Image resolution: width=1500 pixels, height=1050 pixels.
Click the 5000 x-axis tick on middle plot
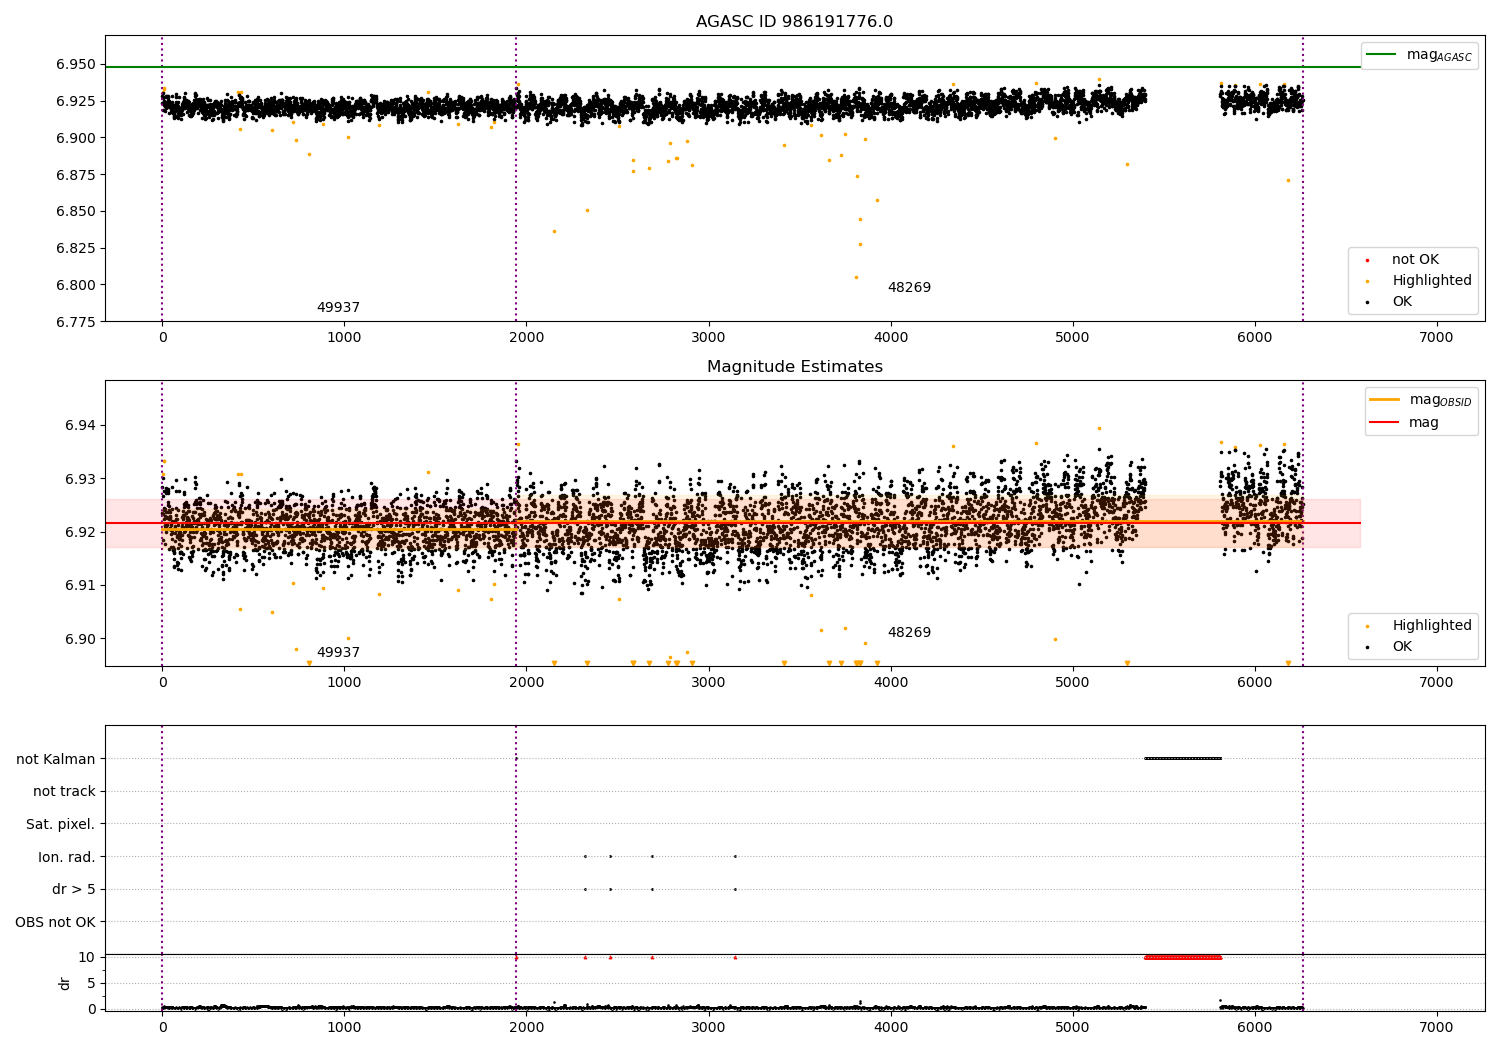pyautogui.click(x=1073, y=683)
